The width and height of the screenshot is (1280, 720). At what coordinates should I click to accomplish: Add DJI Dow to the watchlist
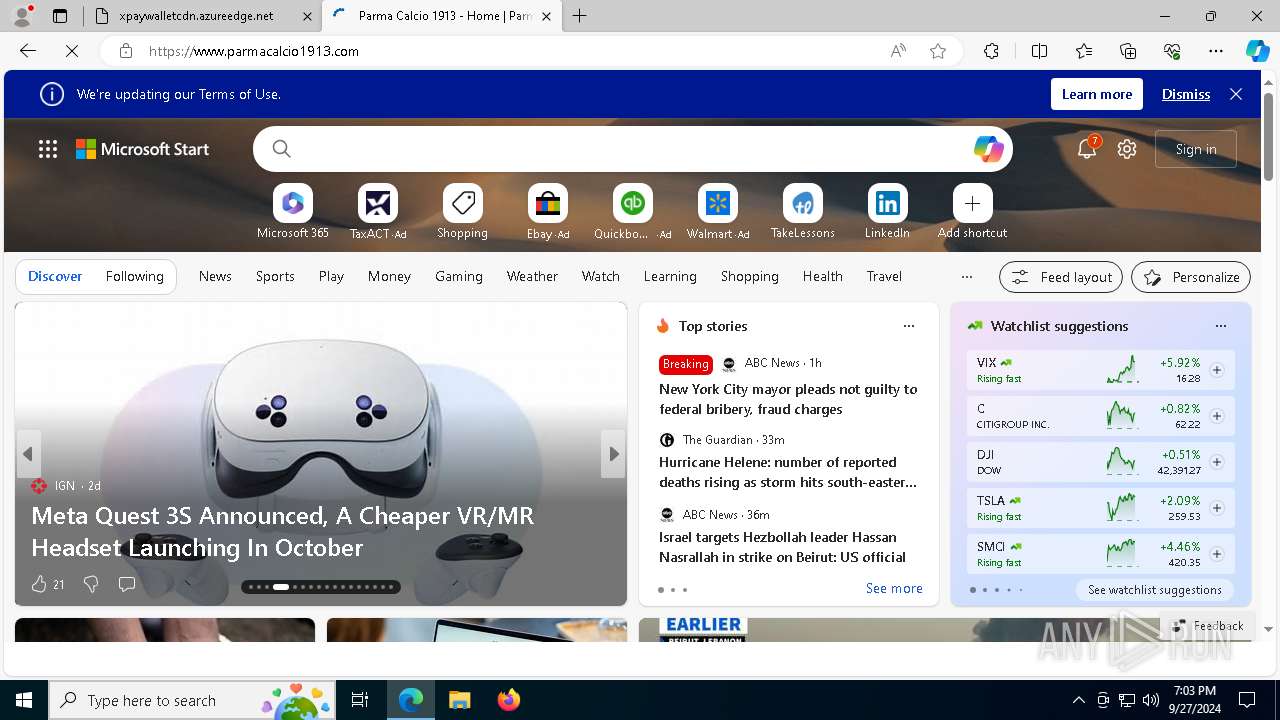(1217, 462)
